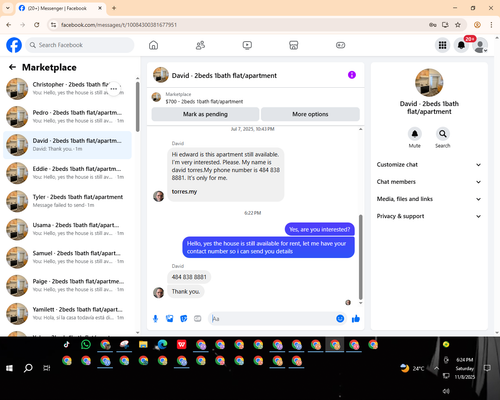
Task: Click the chat messages scrollbar
Action: coord(360,257)
